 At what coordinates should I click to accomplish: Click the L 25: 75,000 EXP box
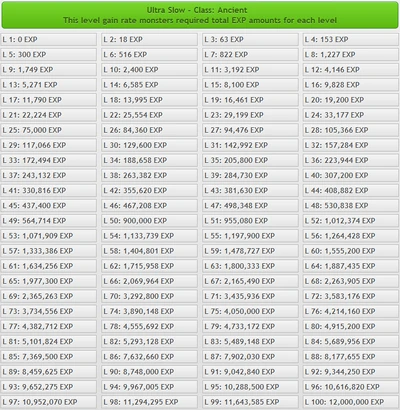(x=49, y=130)
